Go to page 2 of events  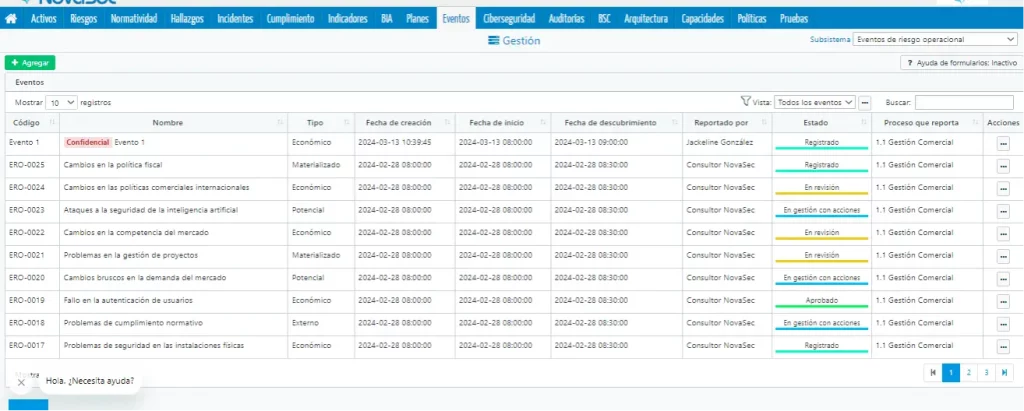(968, 373)
